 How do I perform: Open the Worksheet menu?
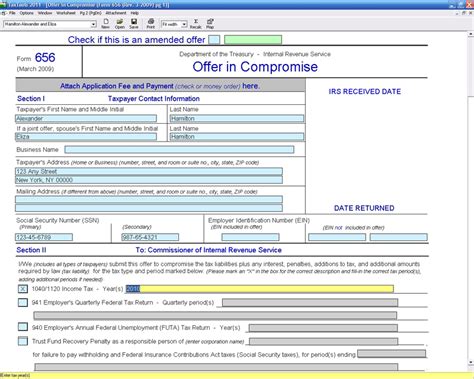(66, 13)
